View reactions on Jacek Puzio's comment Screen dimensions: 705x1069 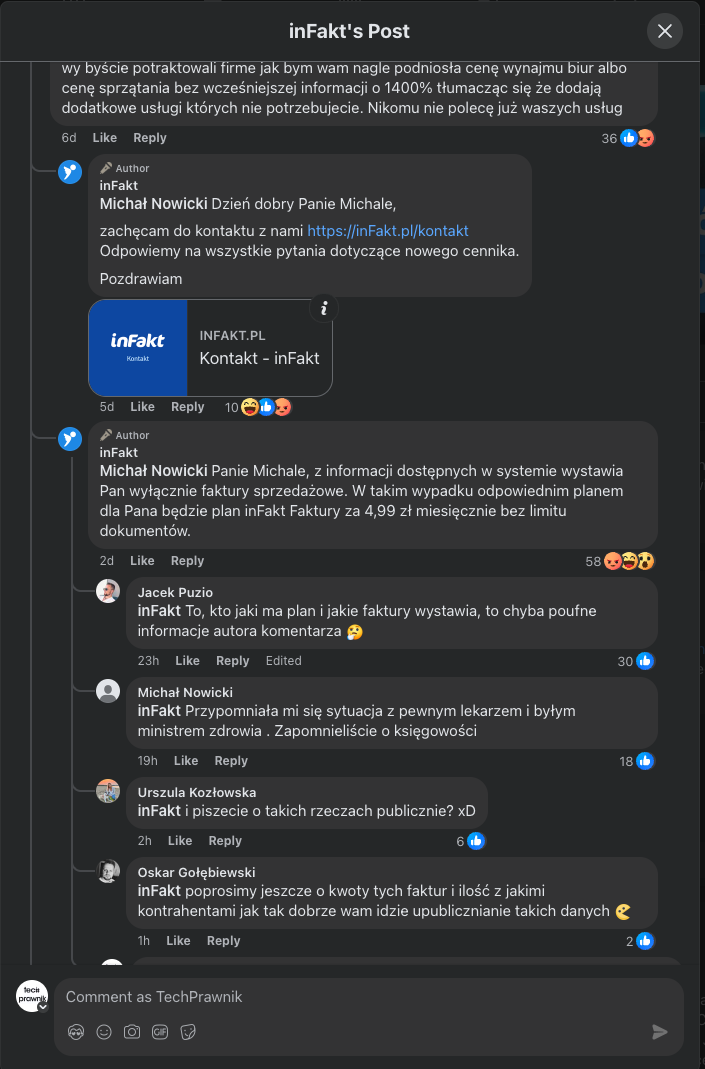636,661
